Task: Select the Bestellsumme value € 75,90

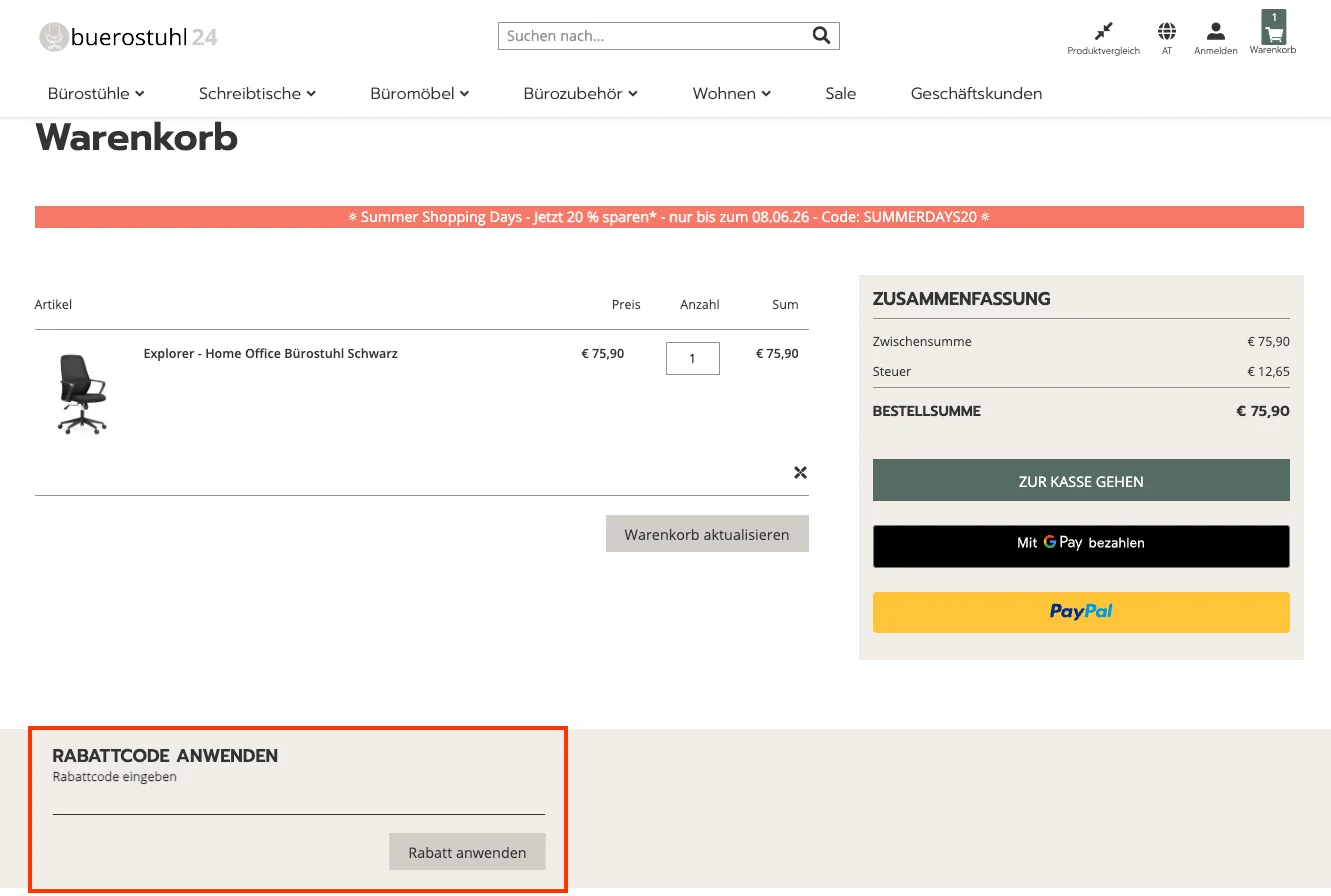Action: click(x=1263, y=411)
